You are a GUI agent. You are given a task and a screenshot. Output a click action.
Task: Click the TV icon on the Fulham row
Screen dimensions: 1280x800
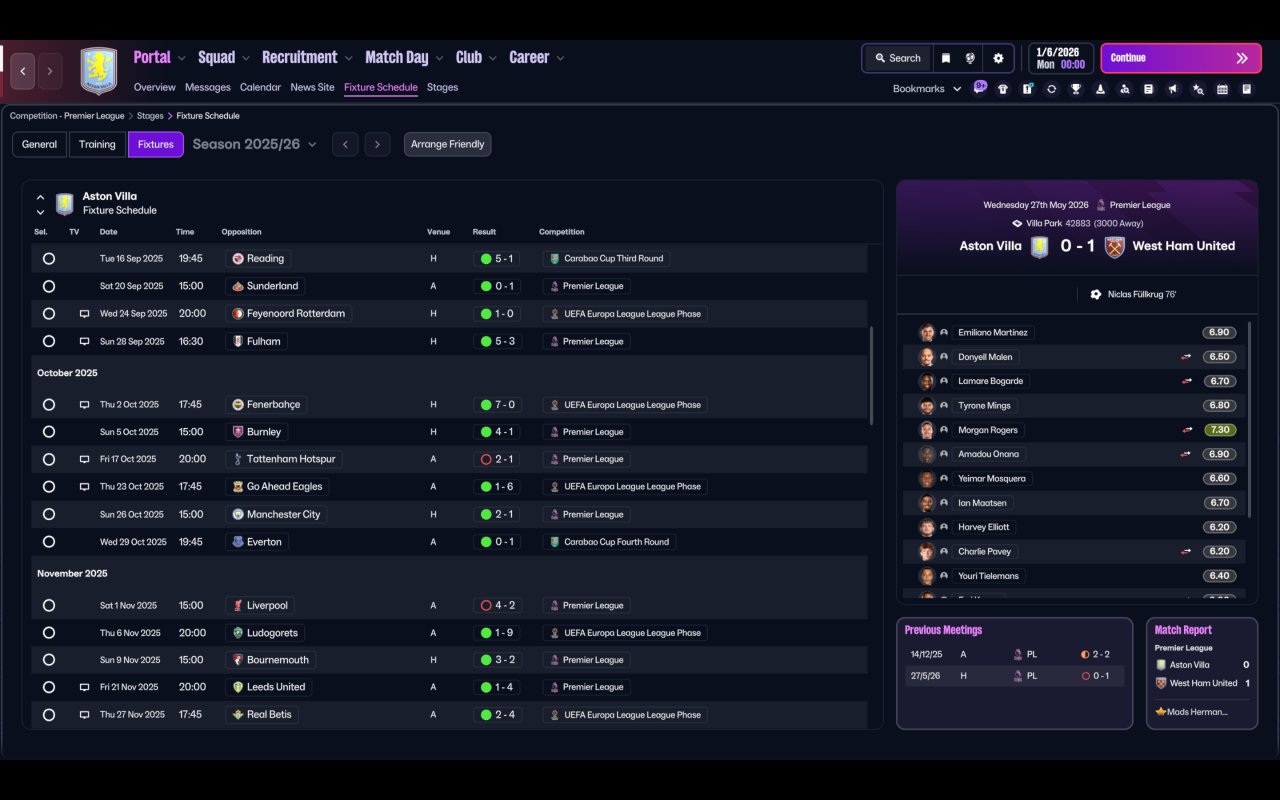pyautogui.click(x=85, y=341)
